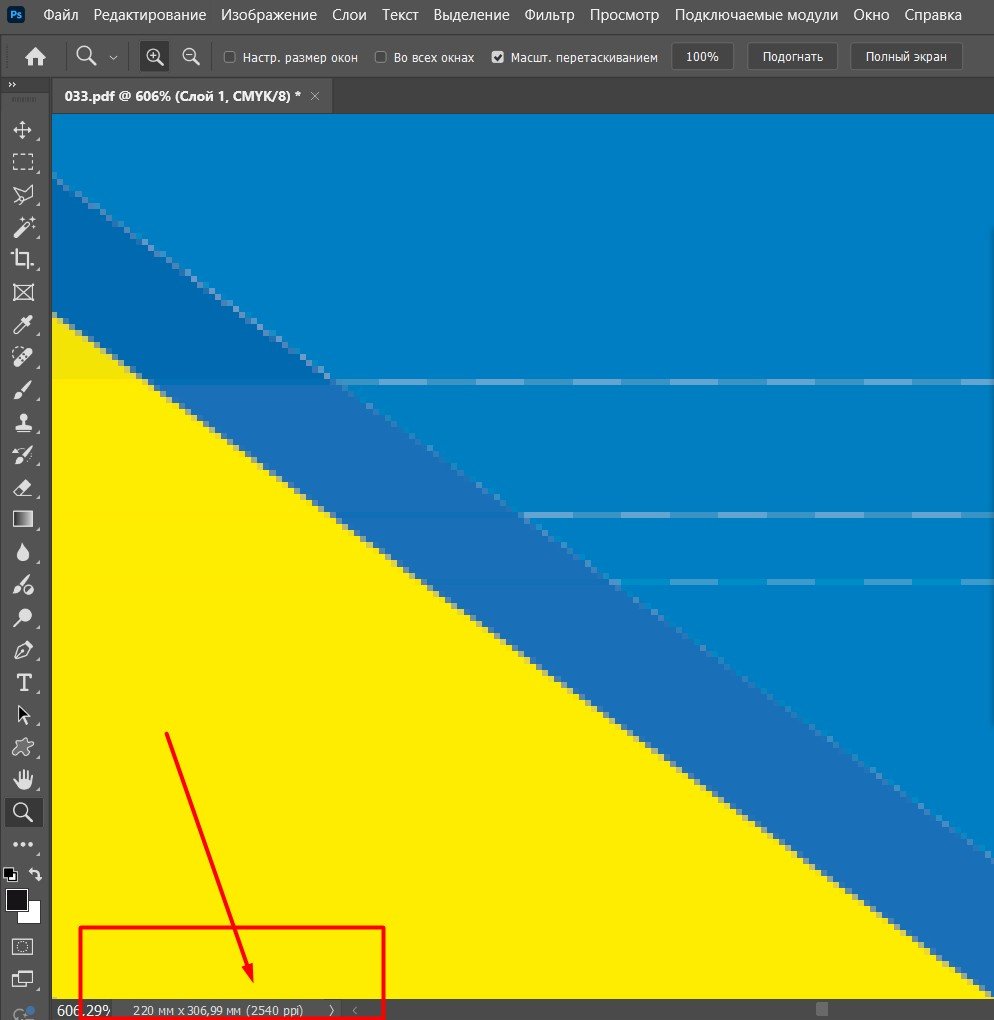This screenshot has width=994, height=1020.
Task: Click the Photoshop Ps application logo
Action: click(16, 14)
